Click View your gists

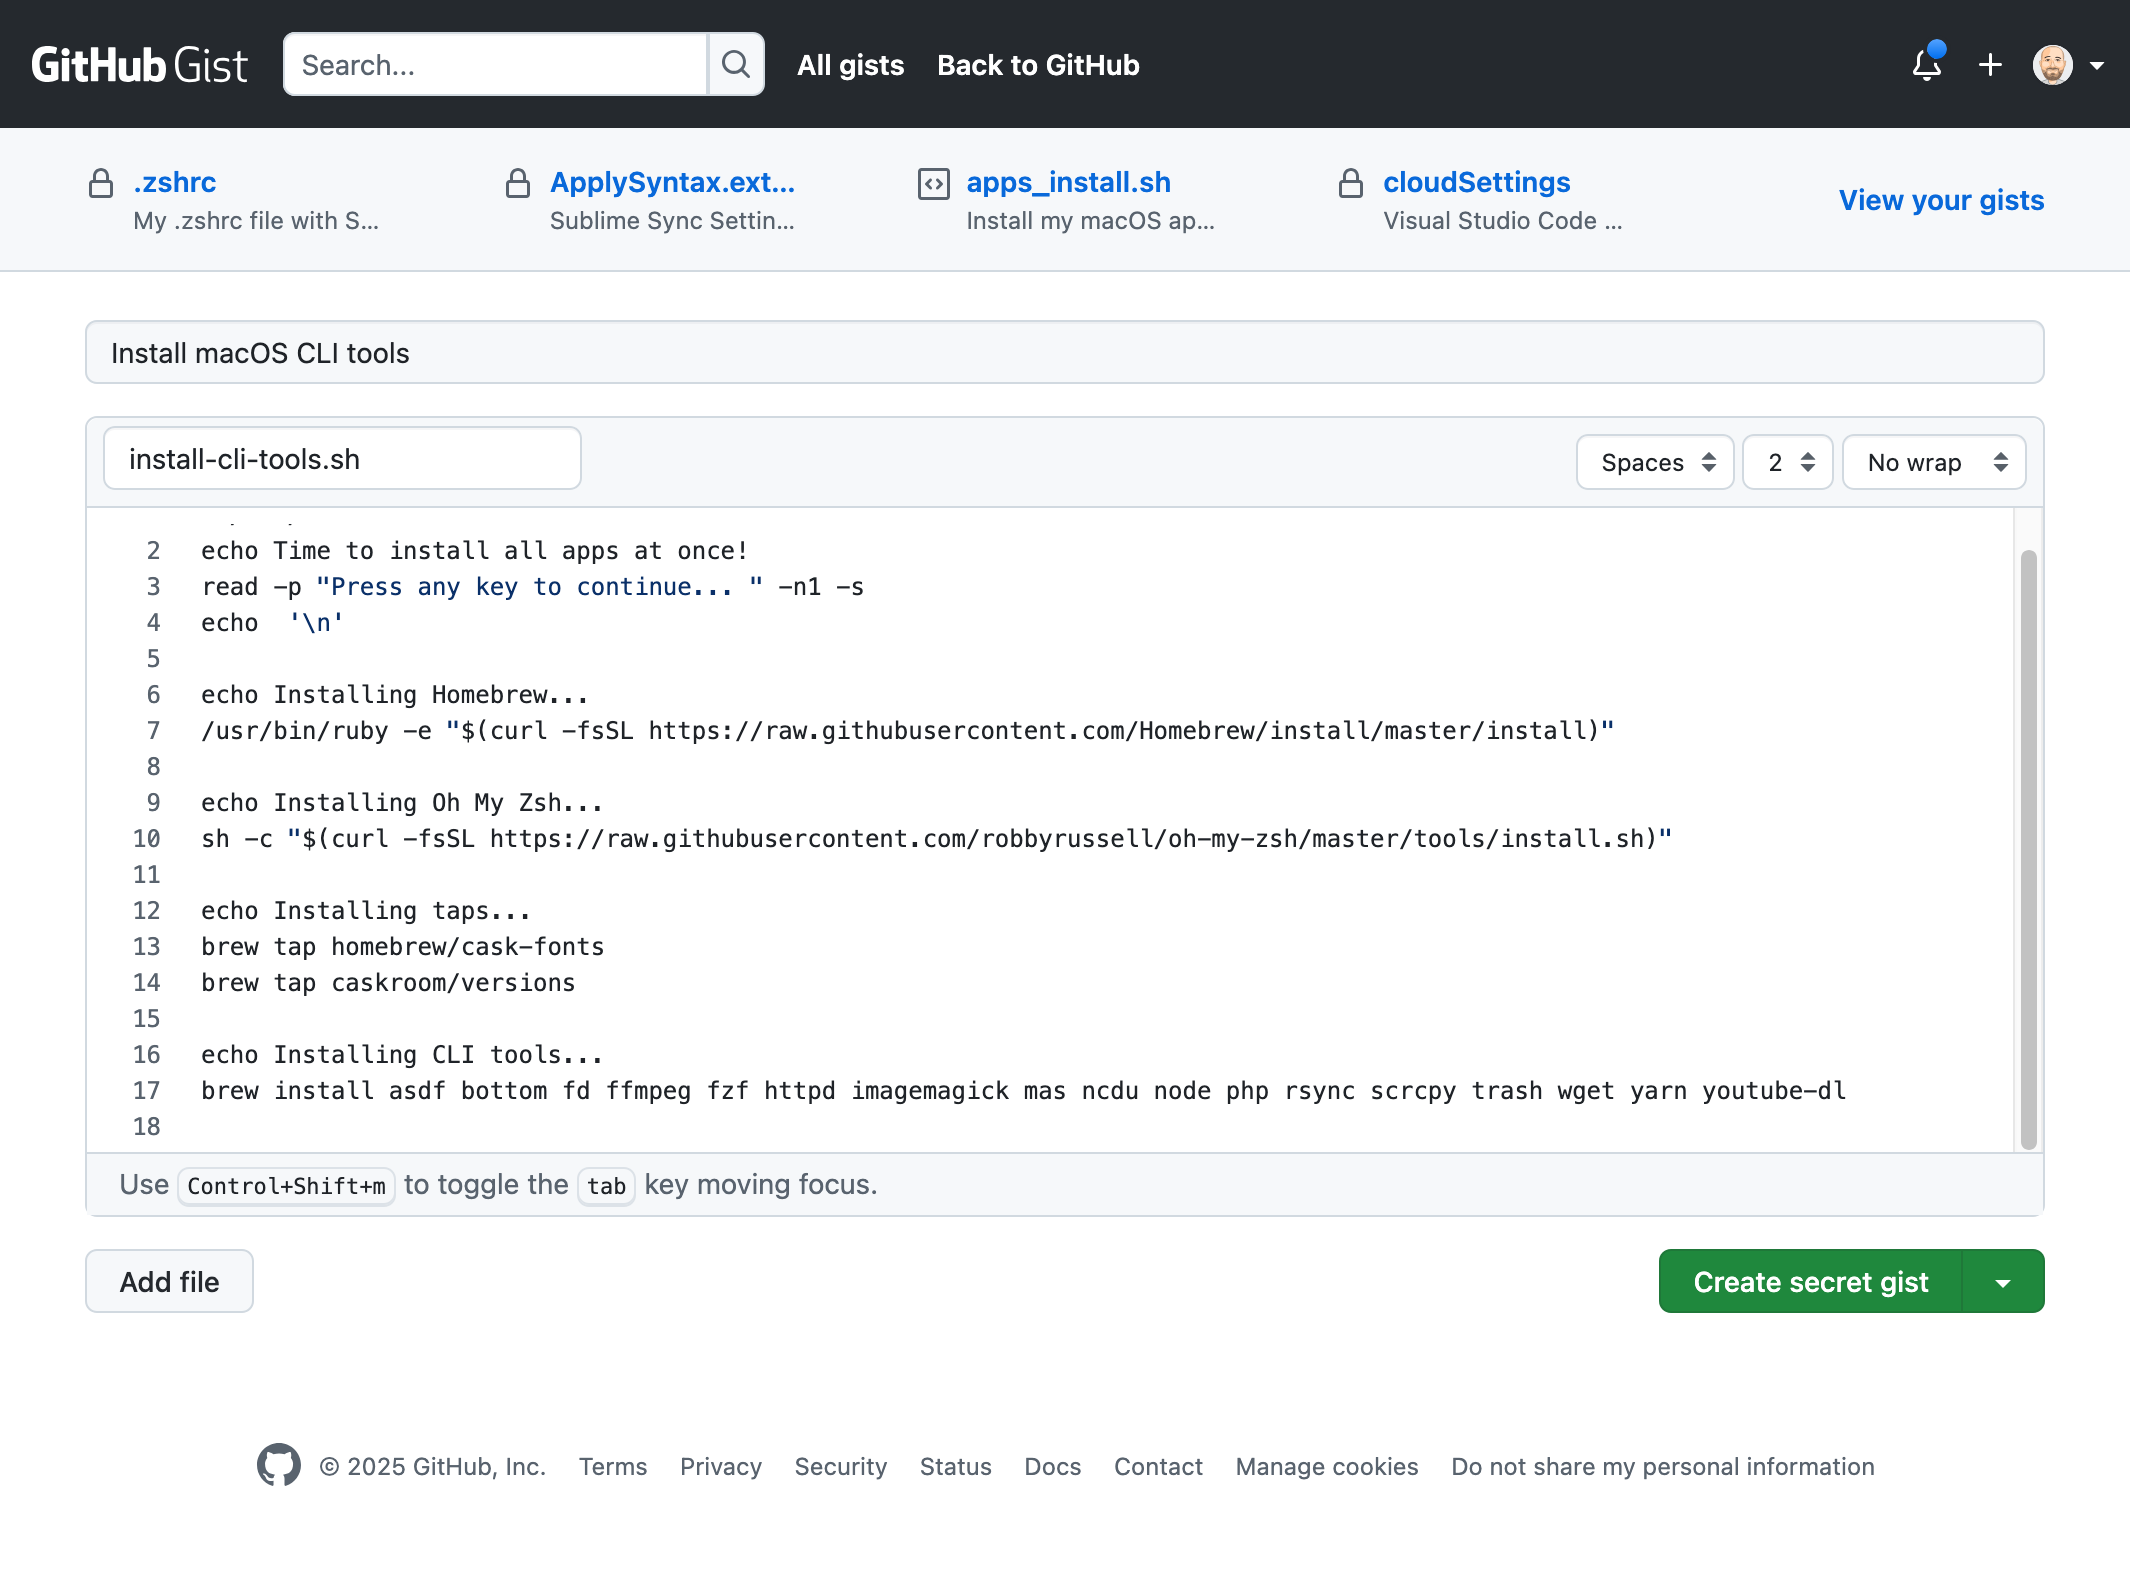tap(1940, 200)
